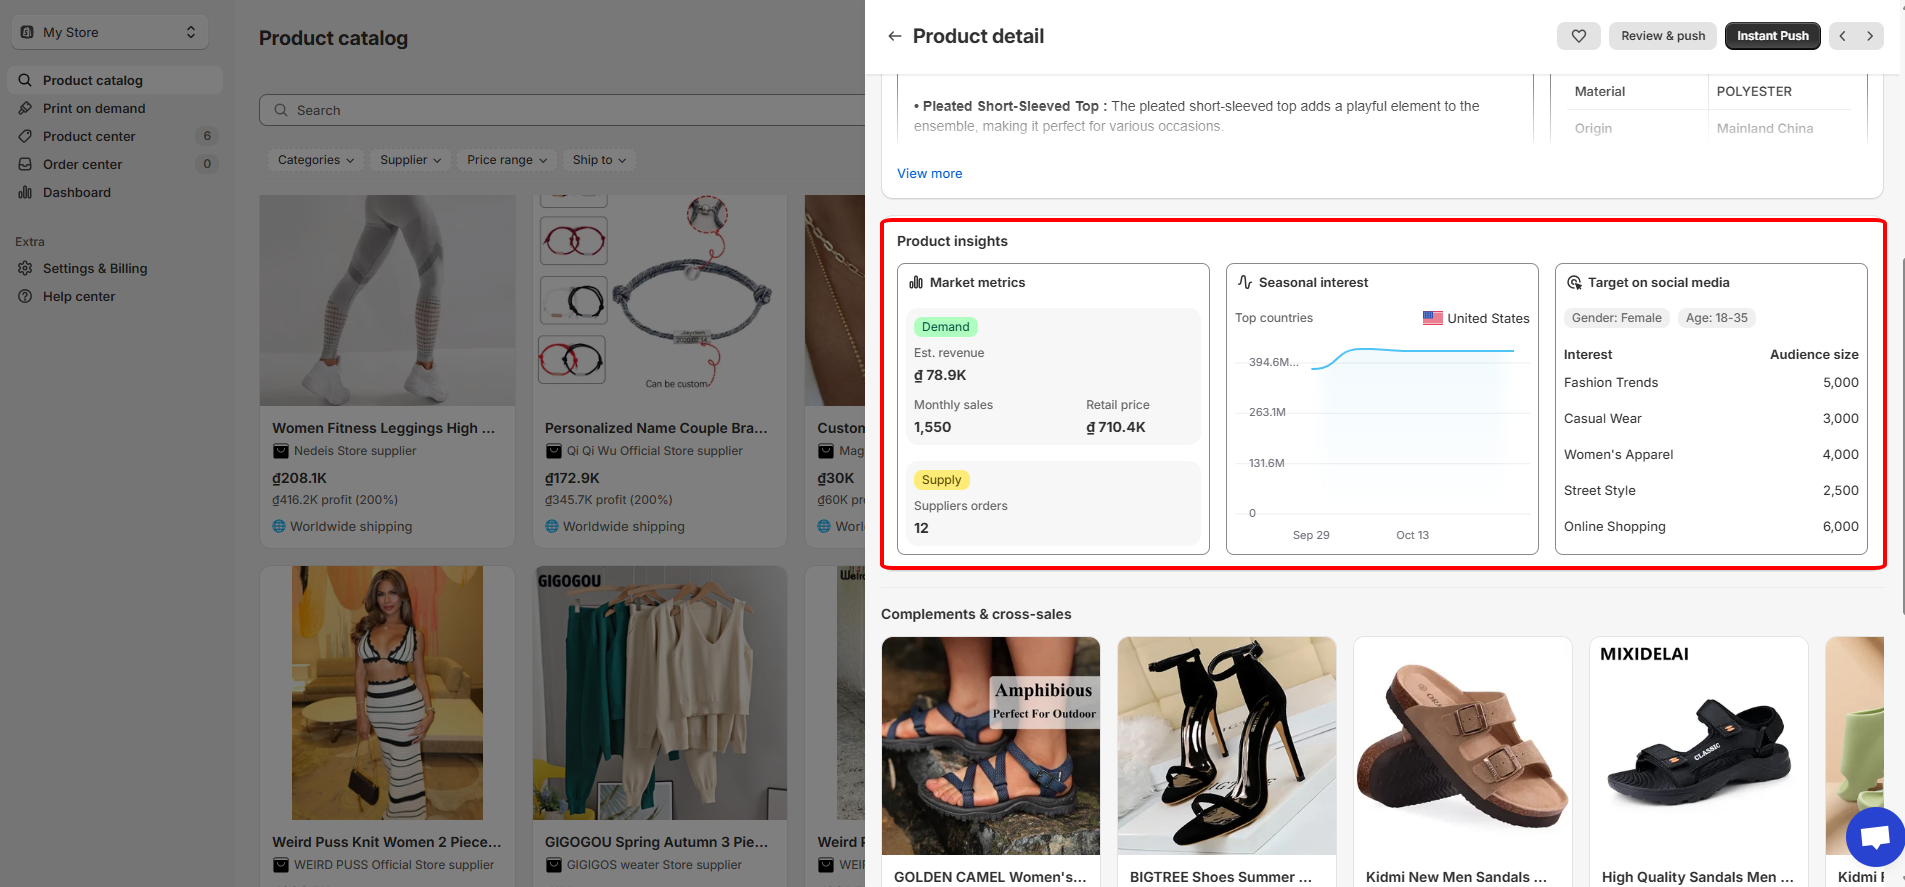Go to next product with right chevron
1905x887 pixels.
coord(1870,36)
